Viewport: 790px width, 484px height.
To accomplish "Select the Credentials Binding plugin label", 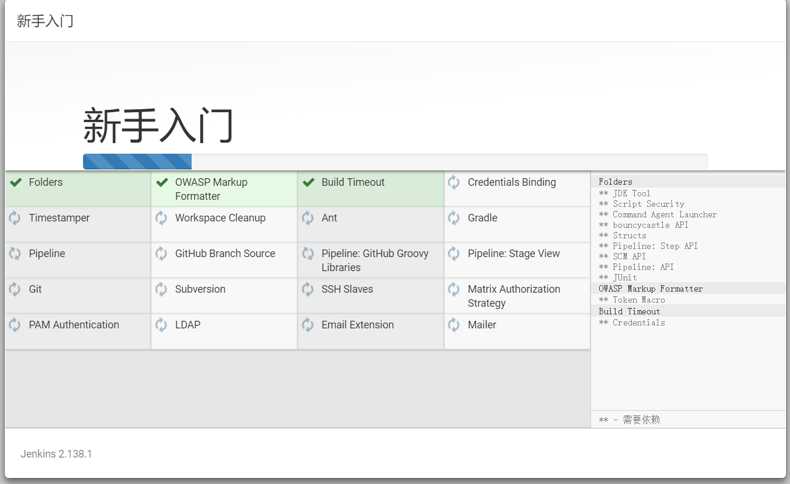I will pos(512,182).
